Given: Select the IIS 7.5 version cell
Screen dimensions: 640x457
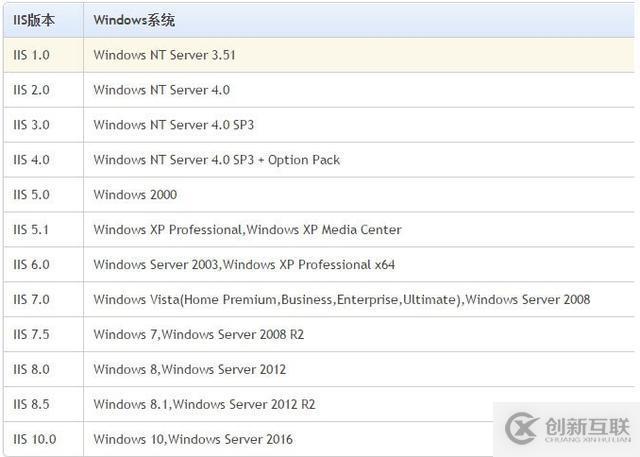Looking at the screenshot, I should pyautogui.click(x=31, y=335).
